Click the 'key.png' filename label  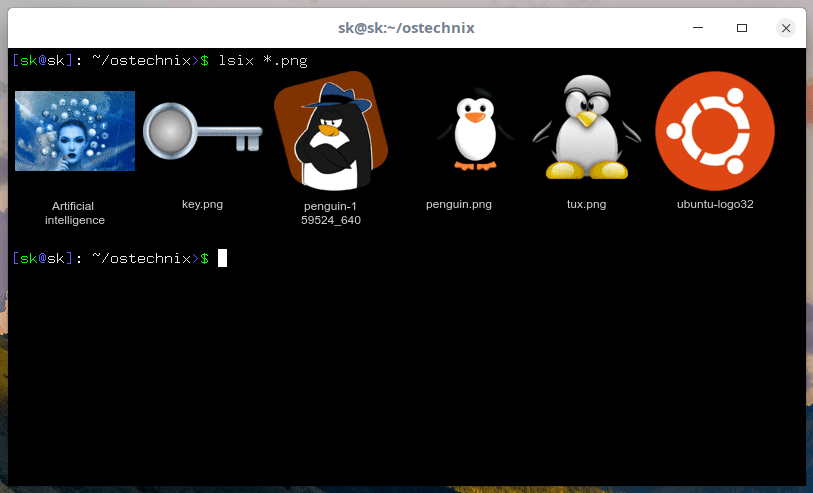click(202, 204)
